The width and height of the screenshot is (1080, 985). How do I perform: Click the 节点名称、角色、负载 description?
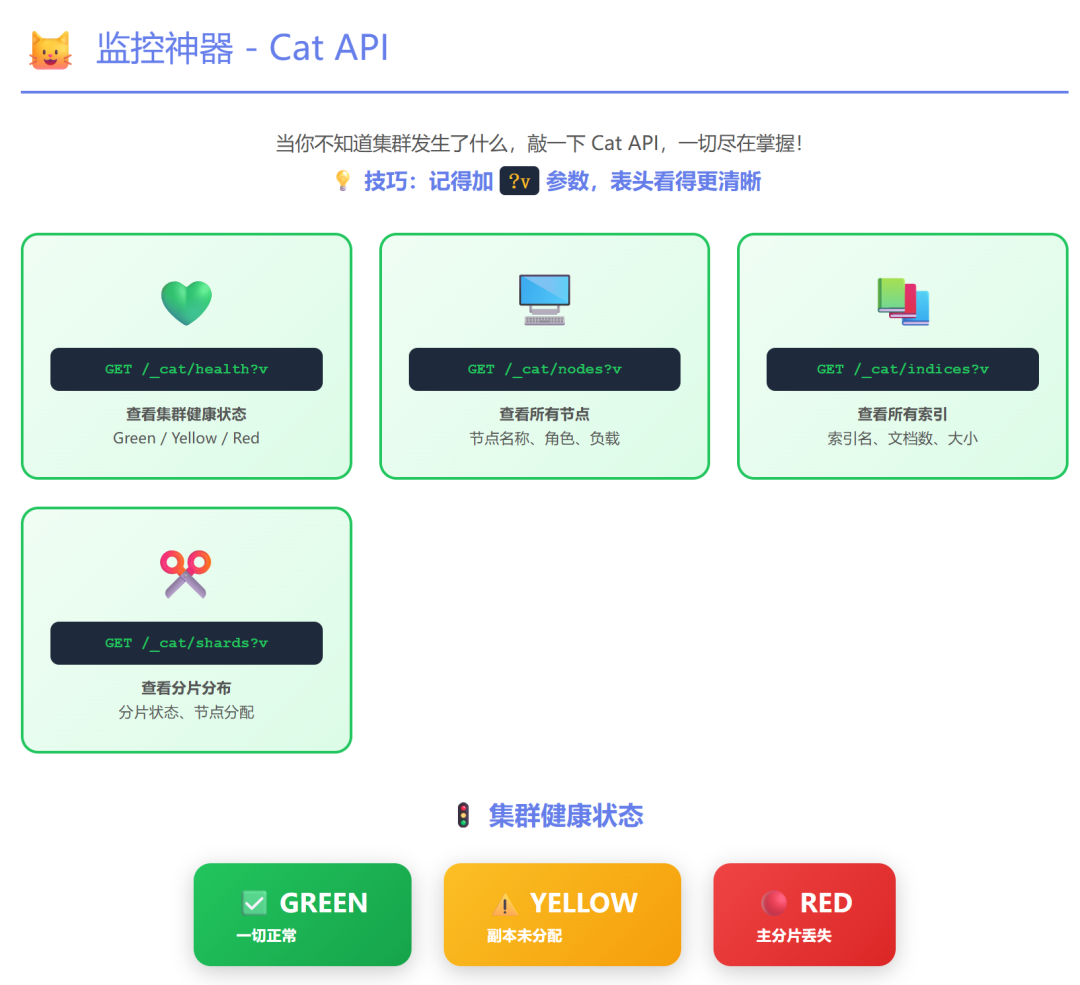(544, 438)
